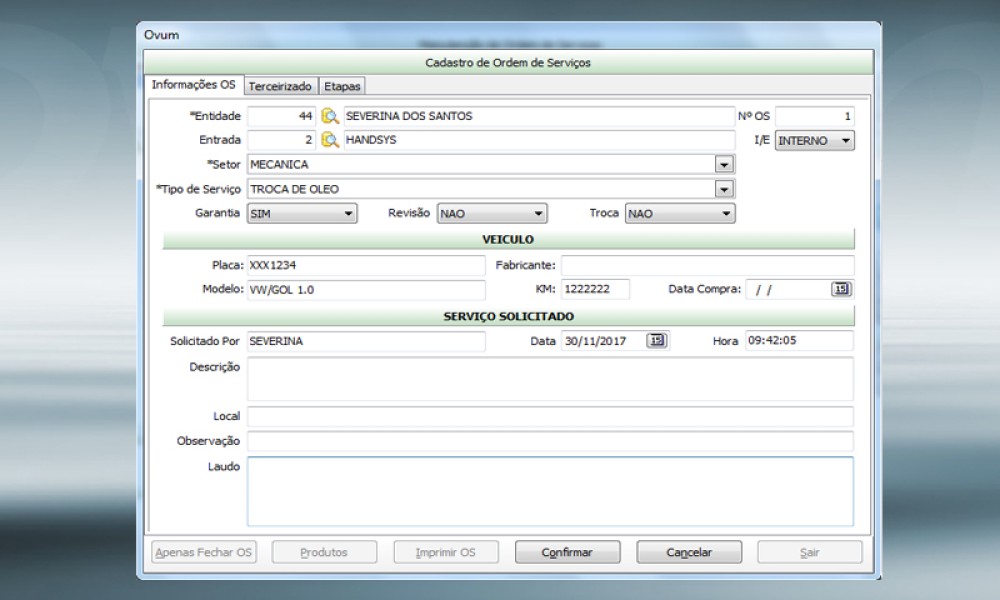Open the Data Compra calendar picker
Screen dimensions: 1000x600
[x=840, y=289]
